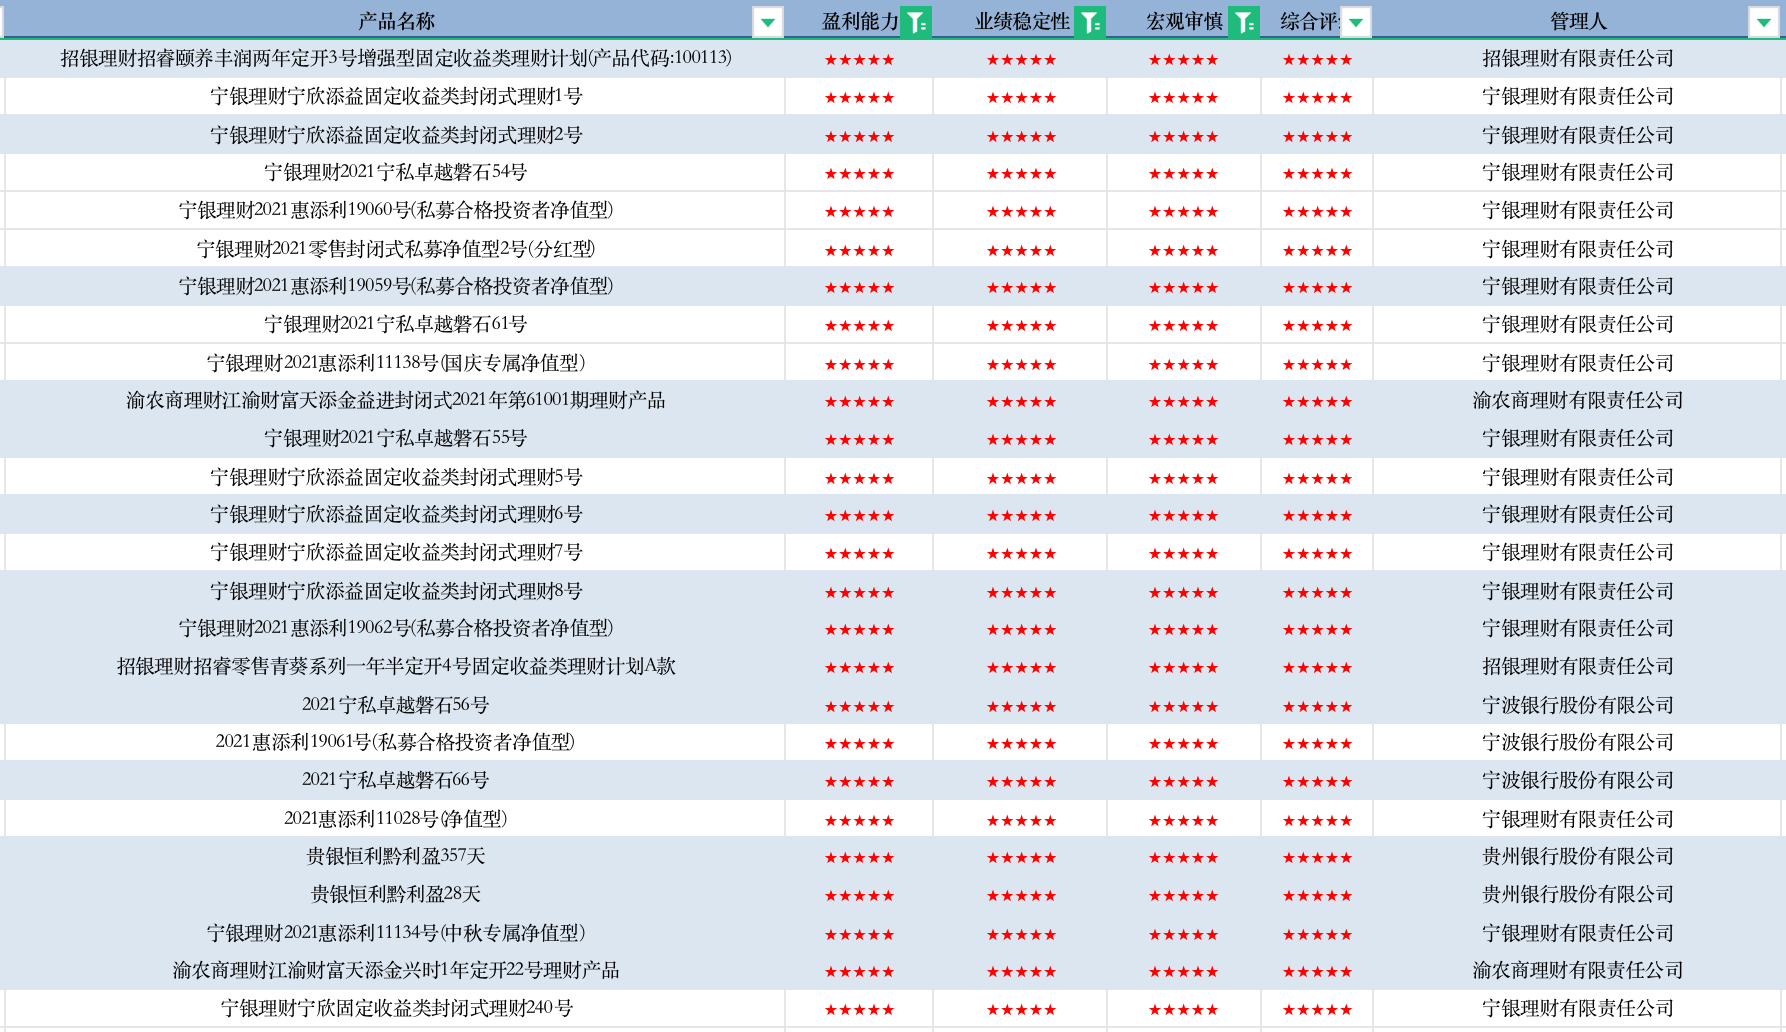Screen dimensions: 1786x1032
Task: Select cell 宁银理财宁欣添益固定收益类封闭式理财6号
Action: [395, 514]
